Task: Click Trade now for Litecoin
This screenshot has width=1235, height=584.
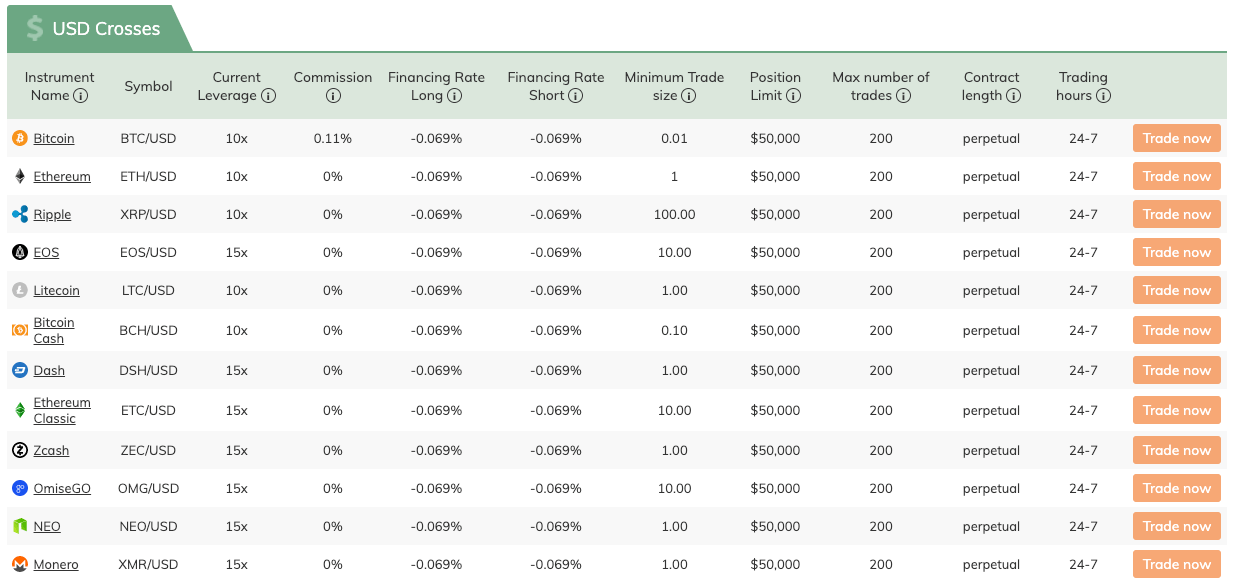Action: 1177,290
